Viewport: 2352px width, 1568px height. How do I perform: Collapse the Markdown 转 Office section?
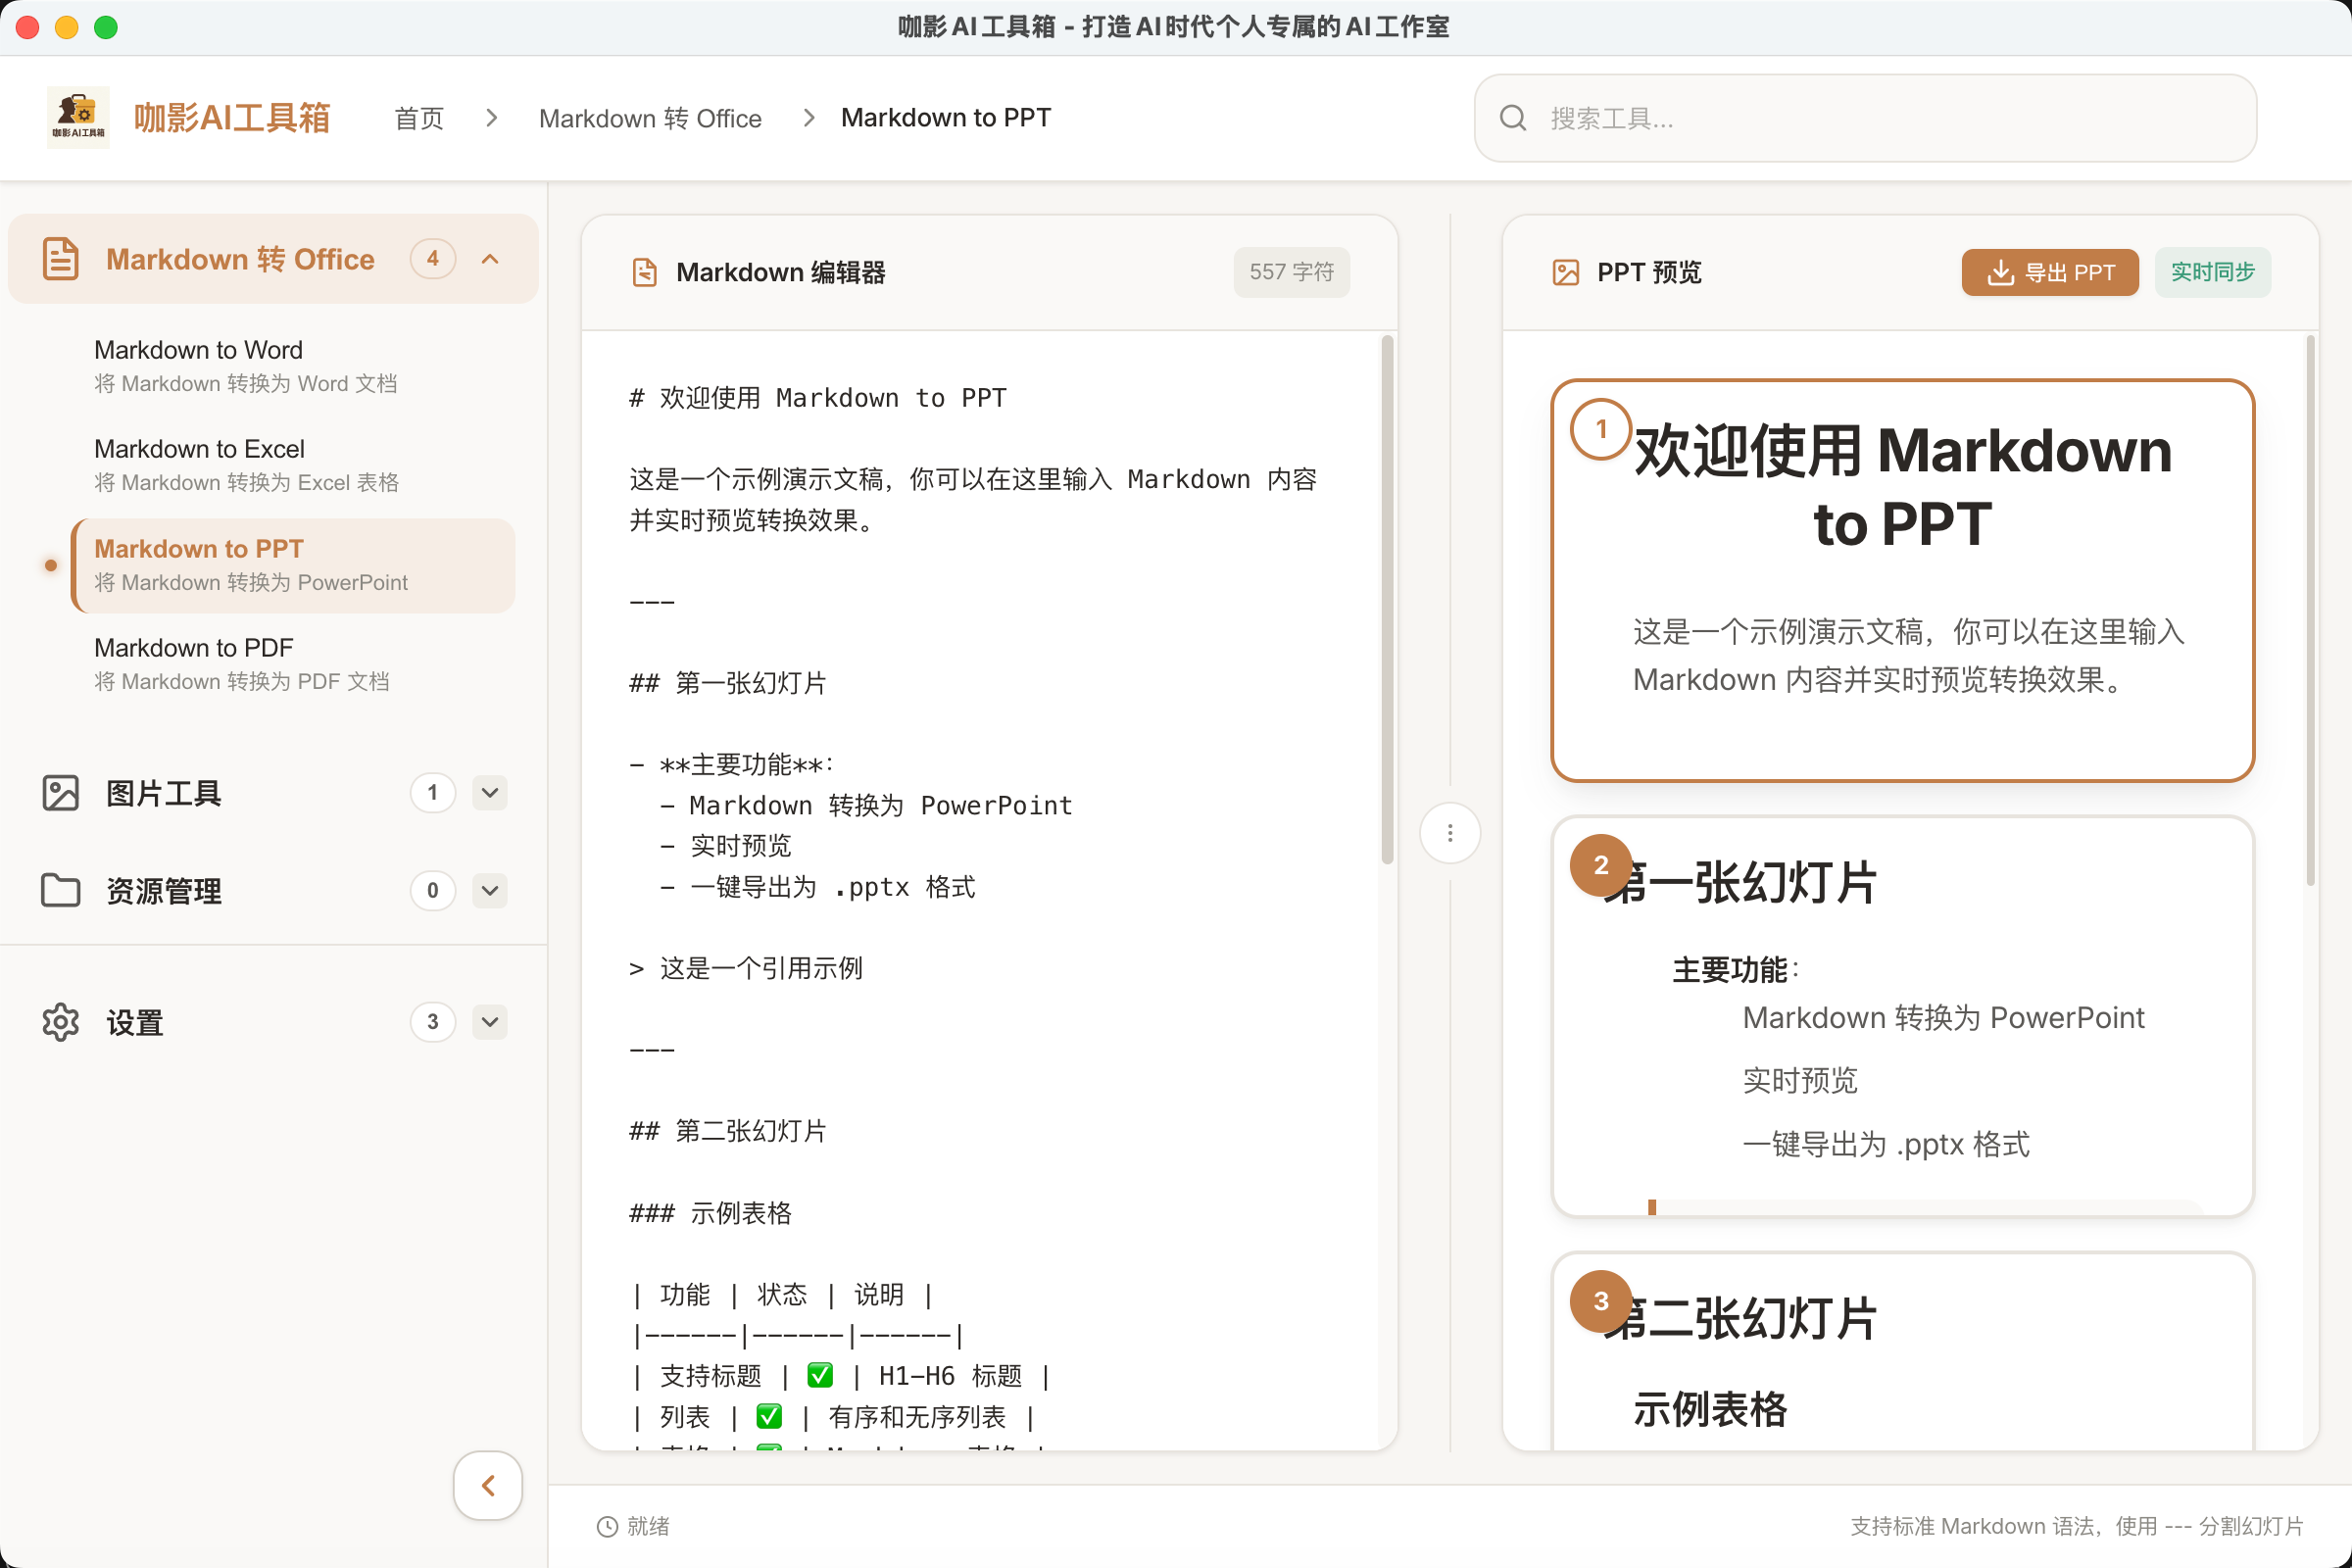[489, 258]
